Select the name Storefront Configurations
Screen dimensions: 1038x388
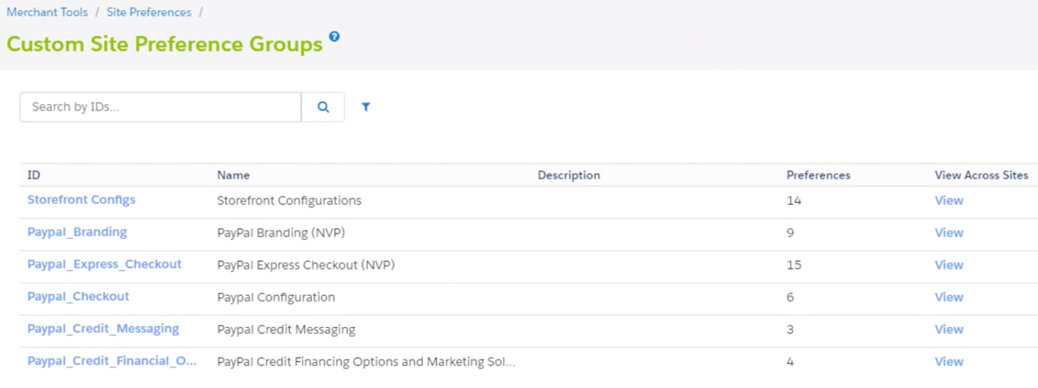289,201
